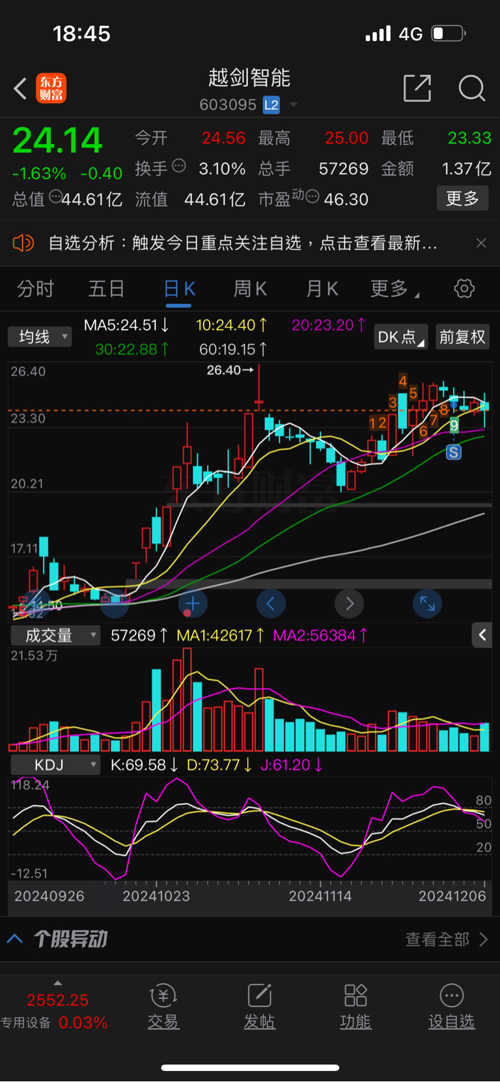Open the KDJ indicator dropdown
The width and height of the screenshot is (500, 1082).
pos(55,765)
